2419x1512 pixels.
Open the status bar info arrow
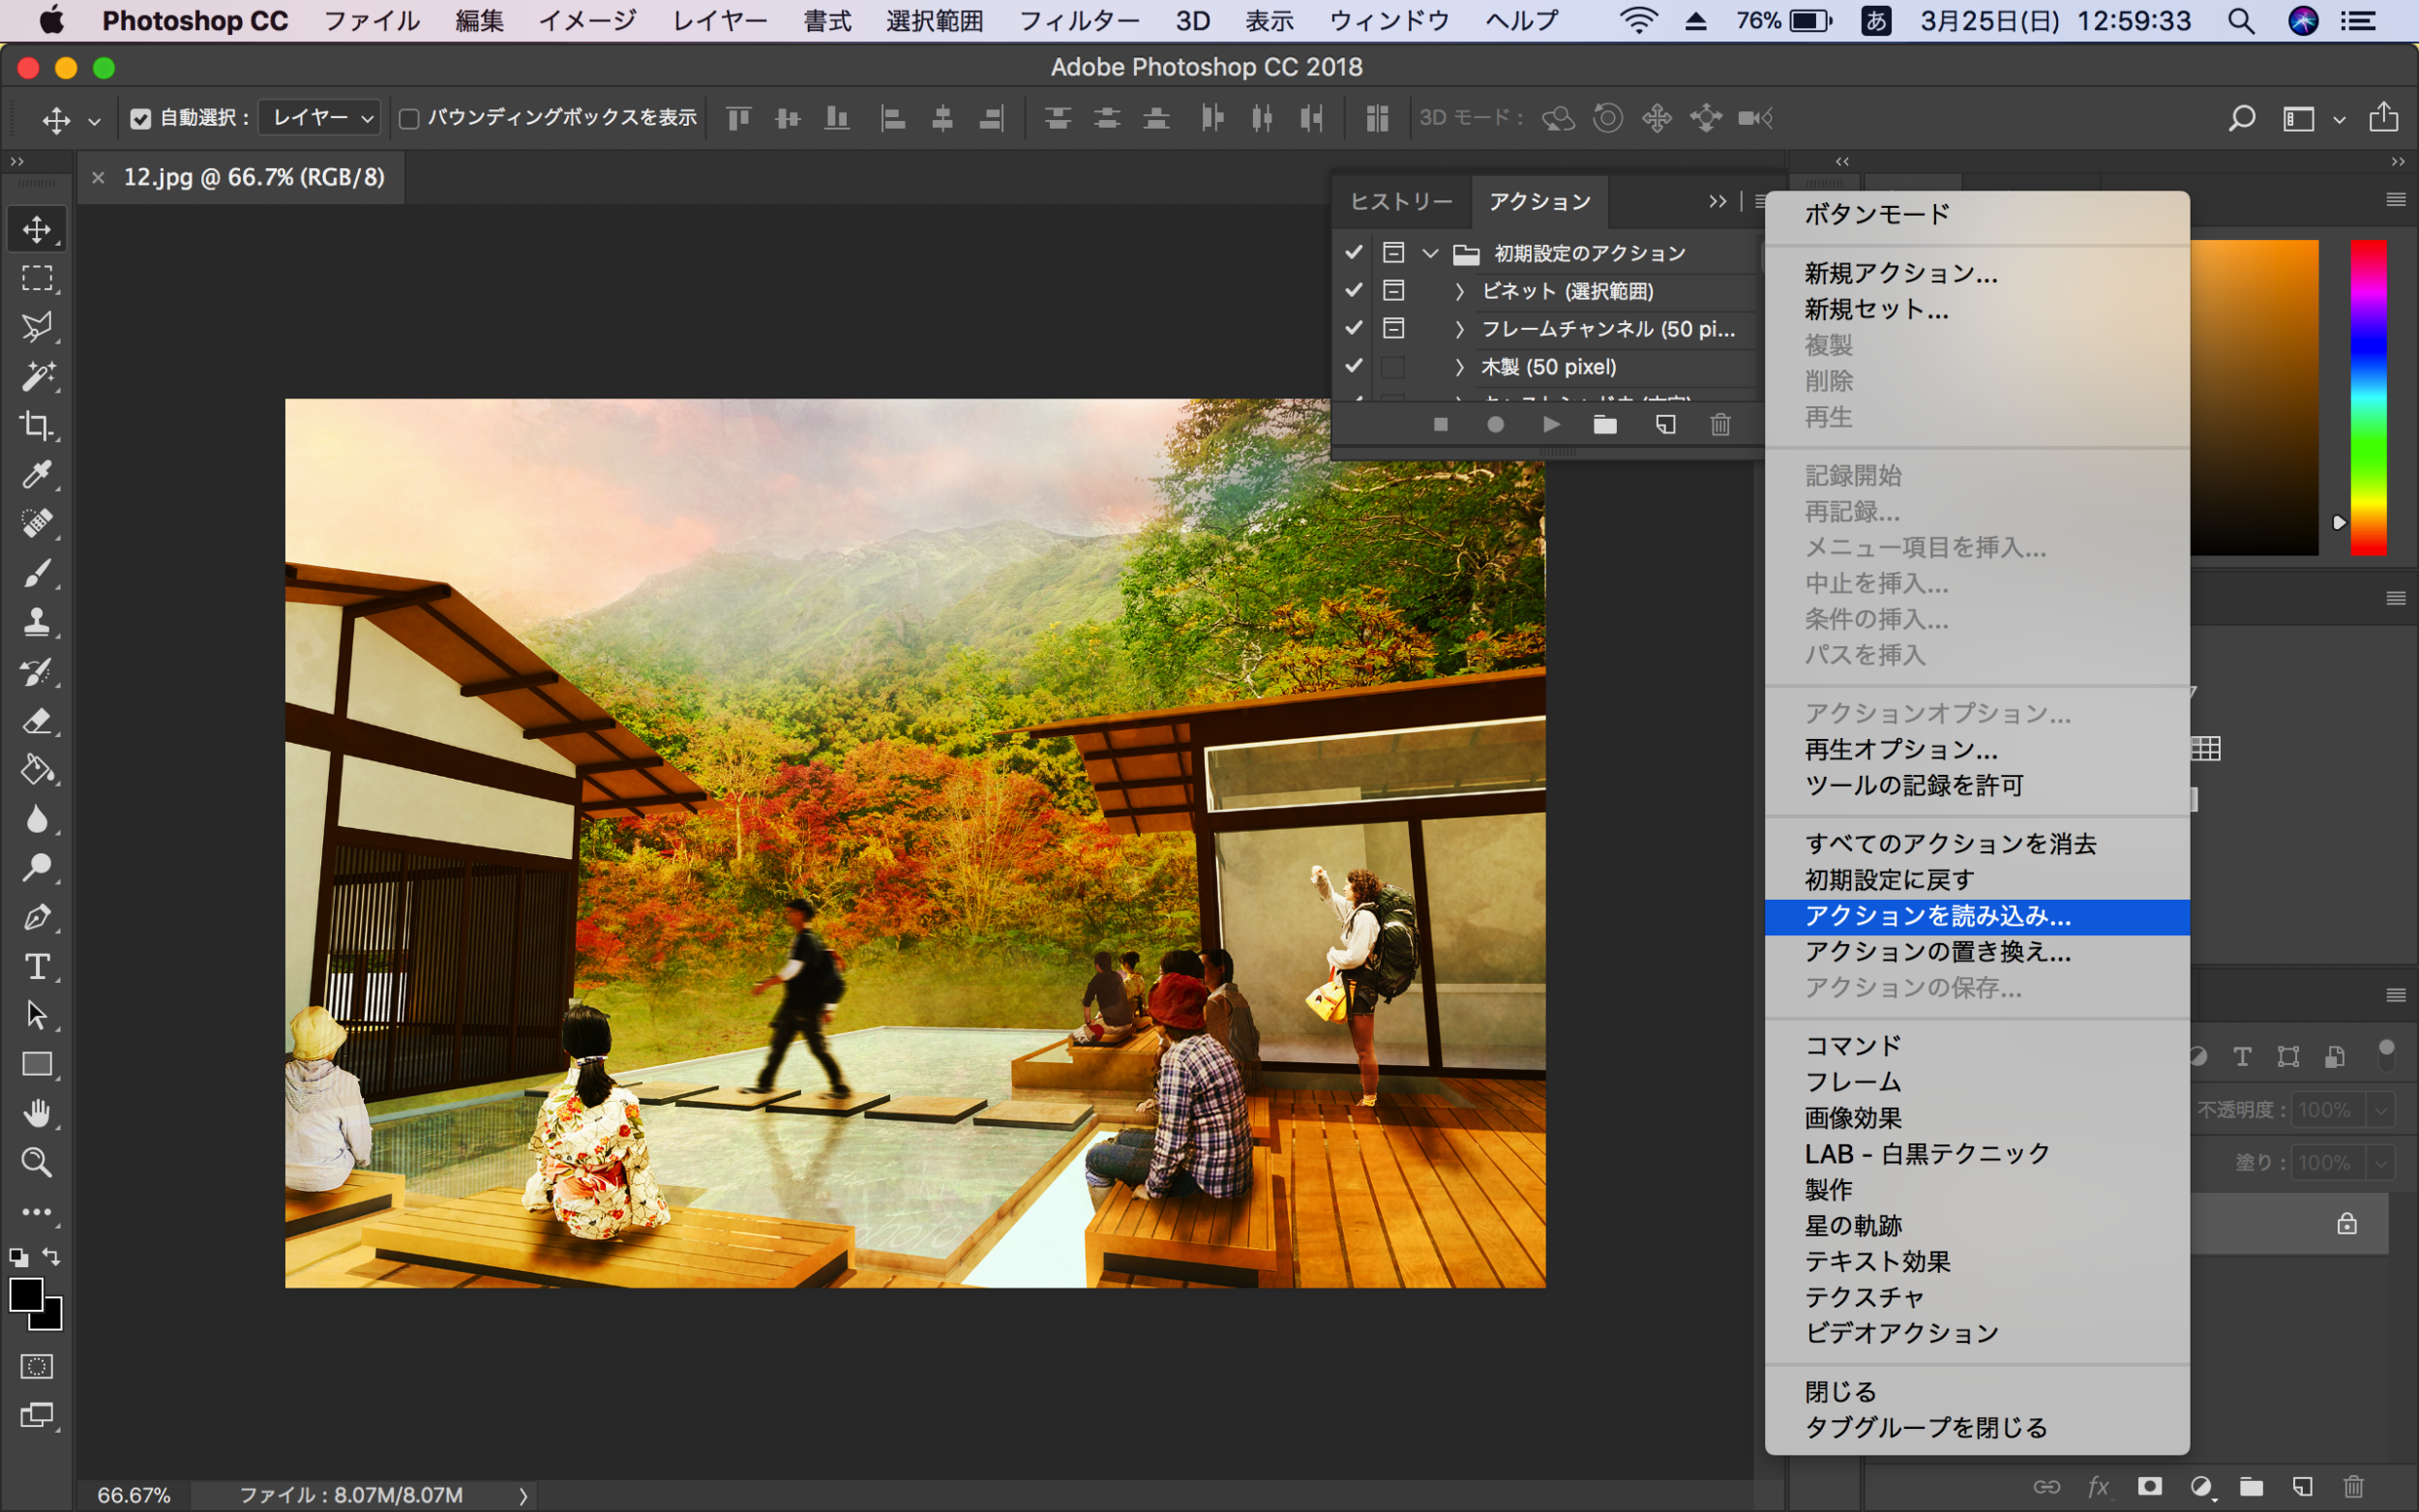pyautogui.click(x=523, y=1496)
